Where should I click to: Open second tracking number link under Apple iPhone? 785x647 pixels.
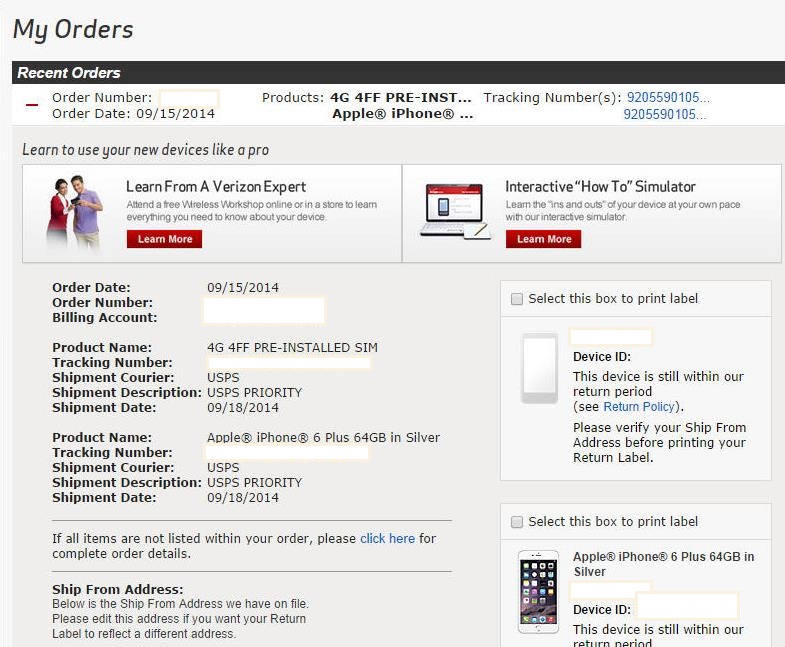(x=665, y=114)
